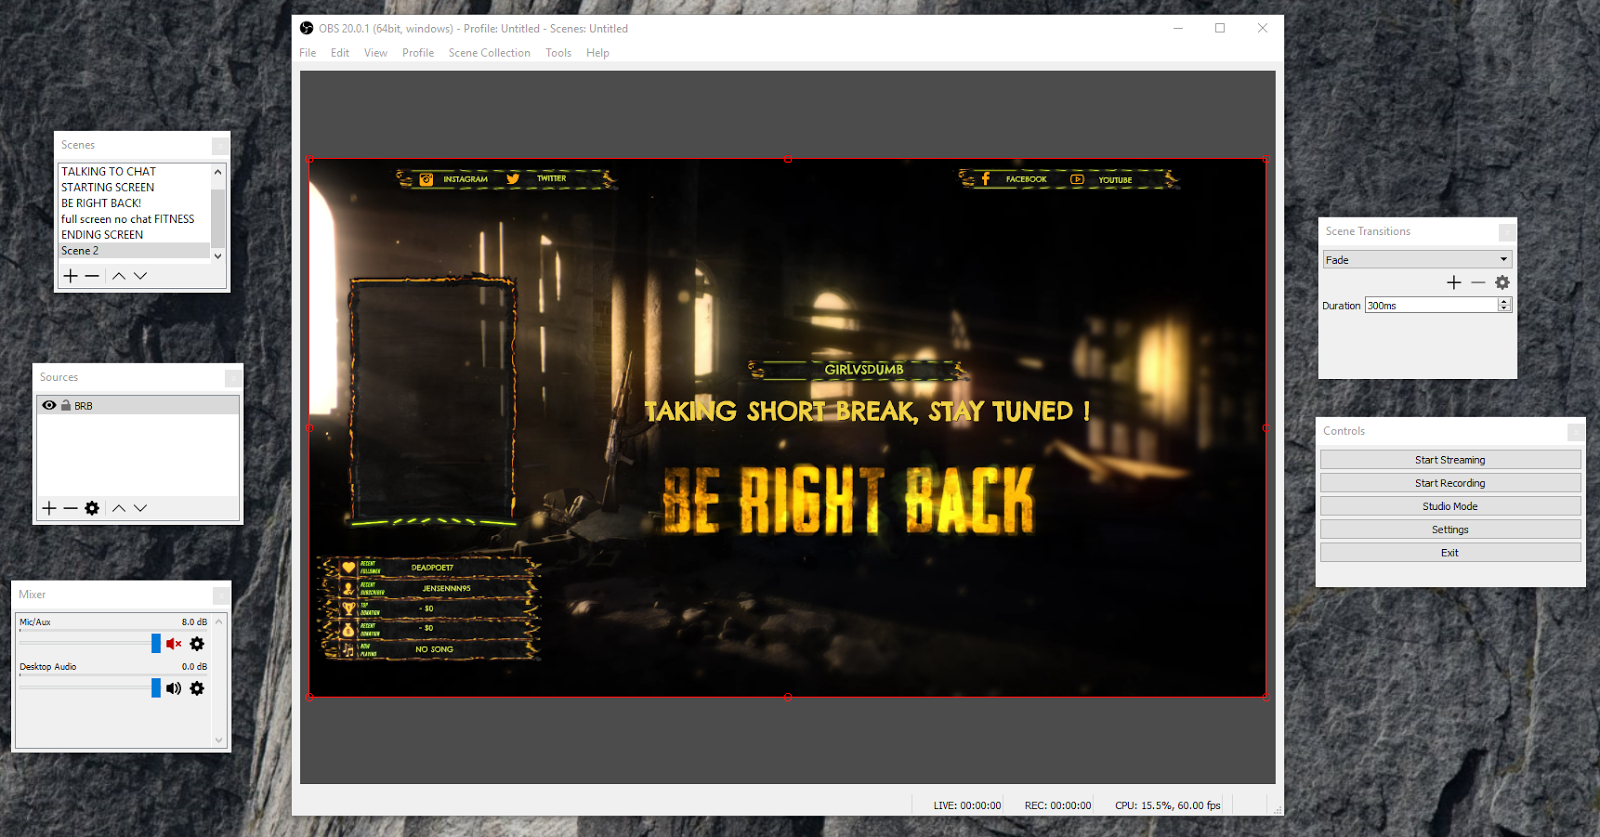Open the Edit menu

pyautogui.click(x=340, y=53)
